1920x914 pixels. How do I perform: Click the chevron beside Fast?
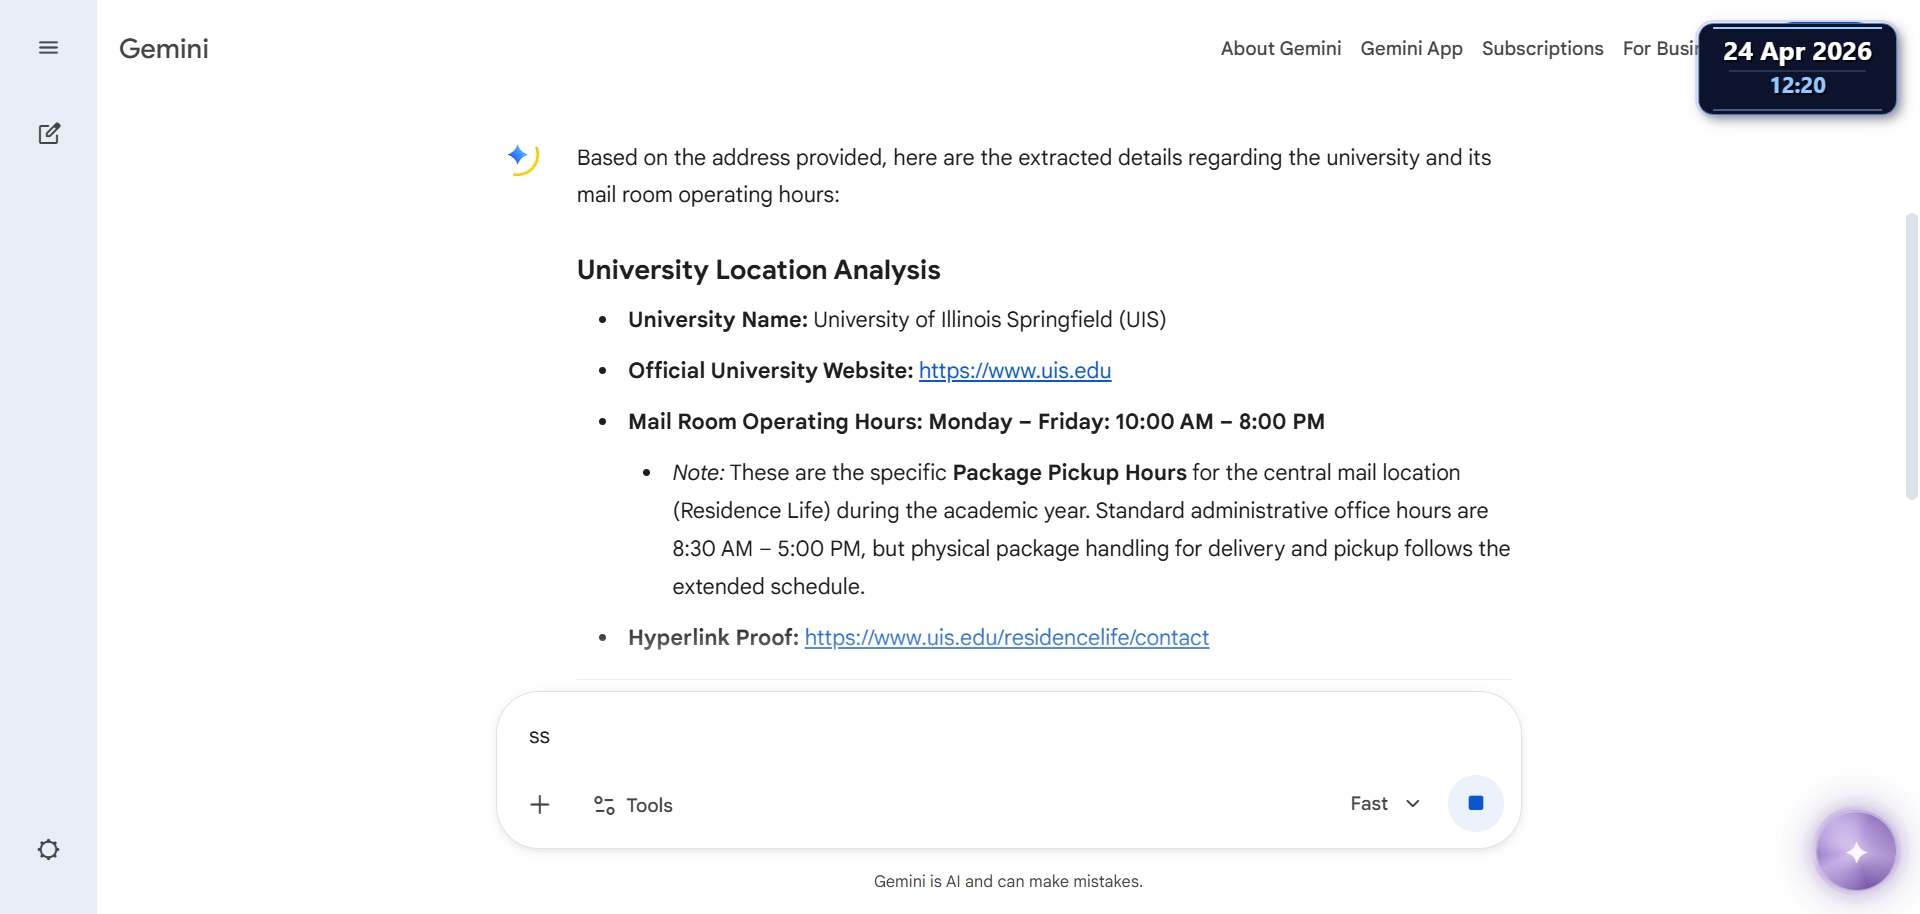[x=1413, y=804]
